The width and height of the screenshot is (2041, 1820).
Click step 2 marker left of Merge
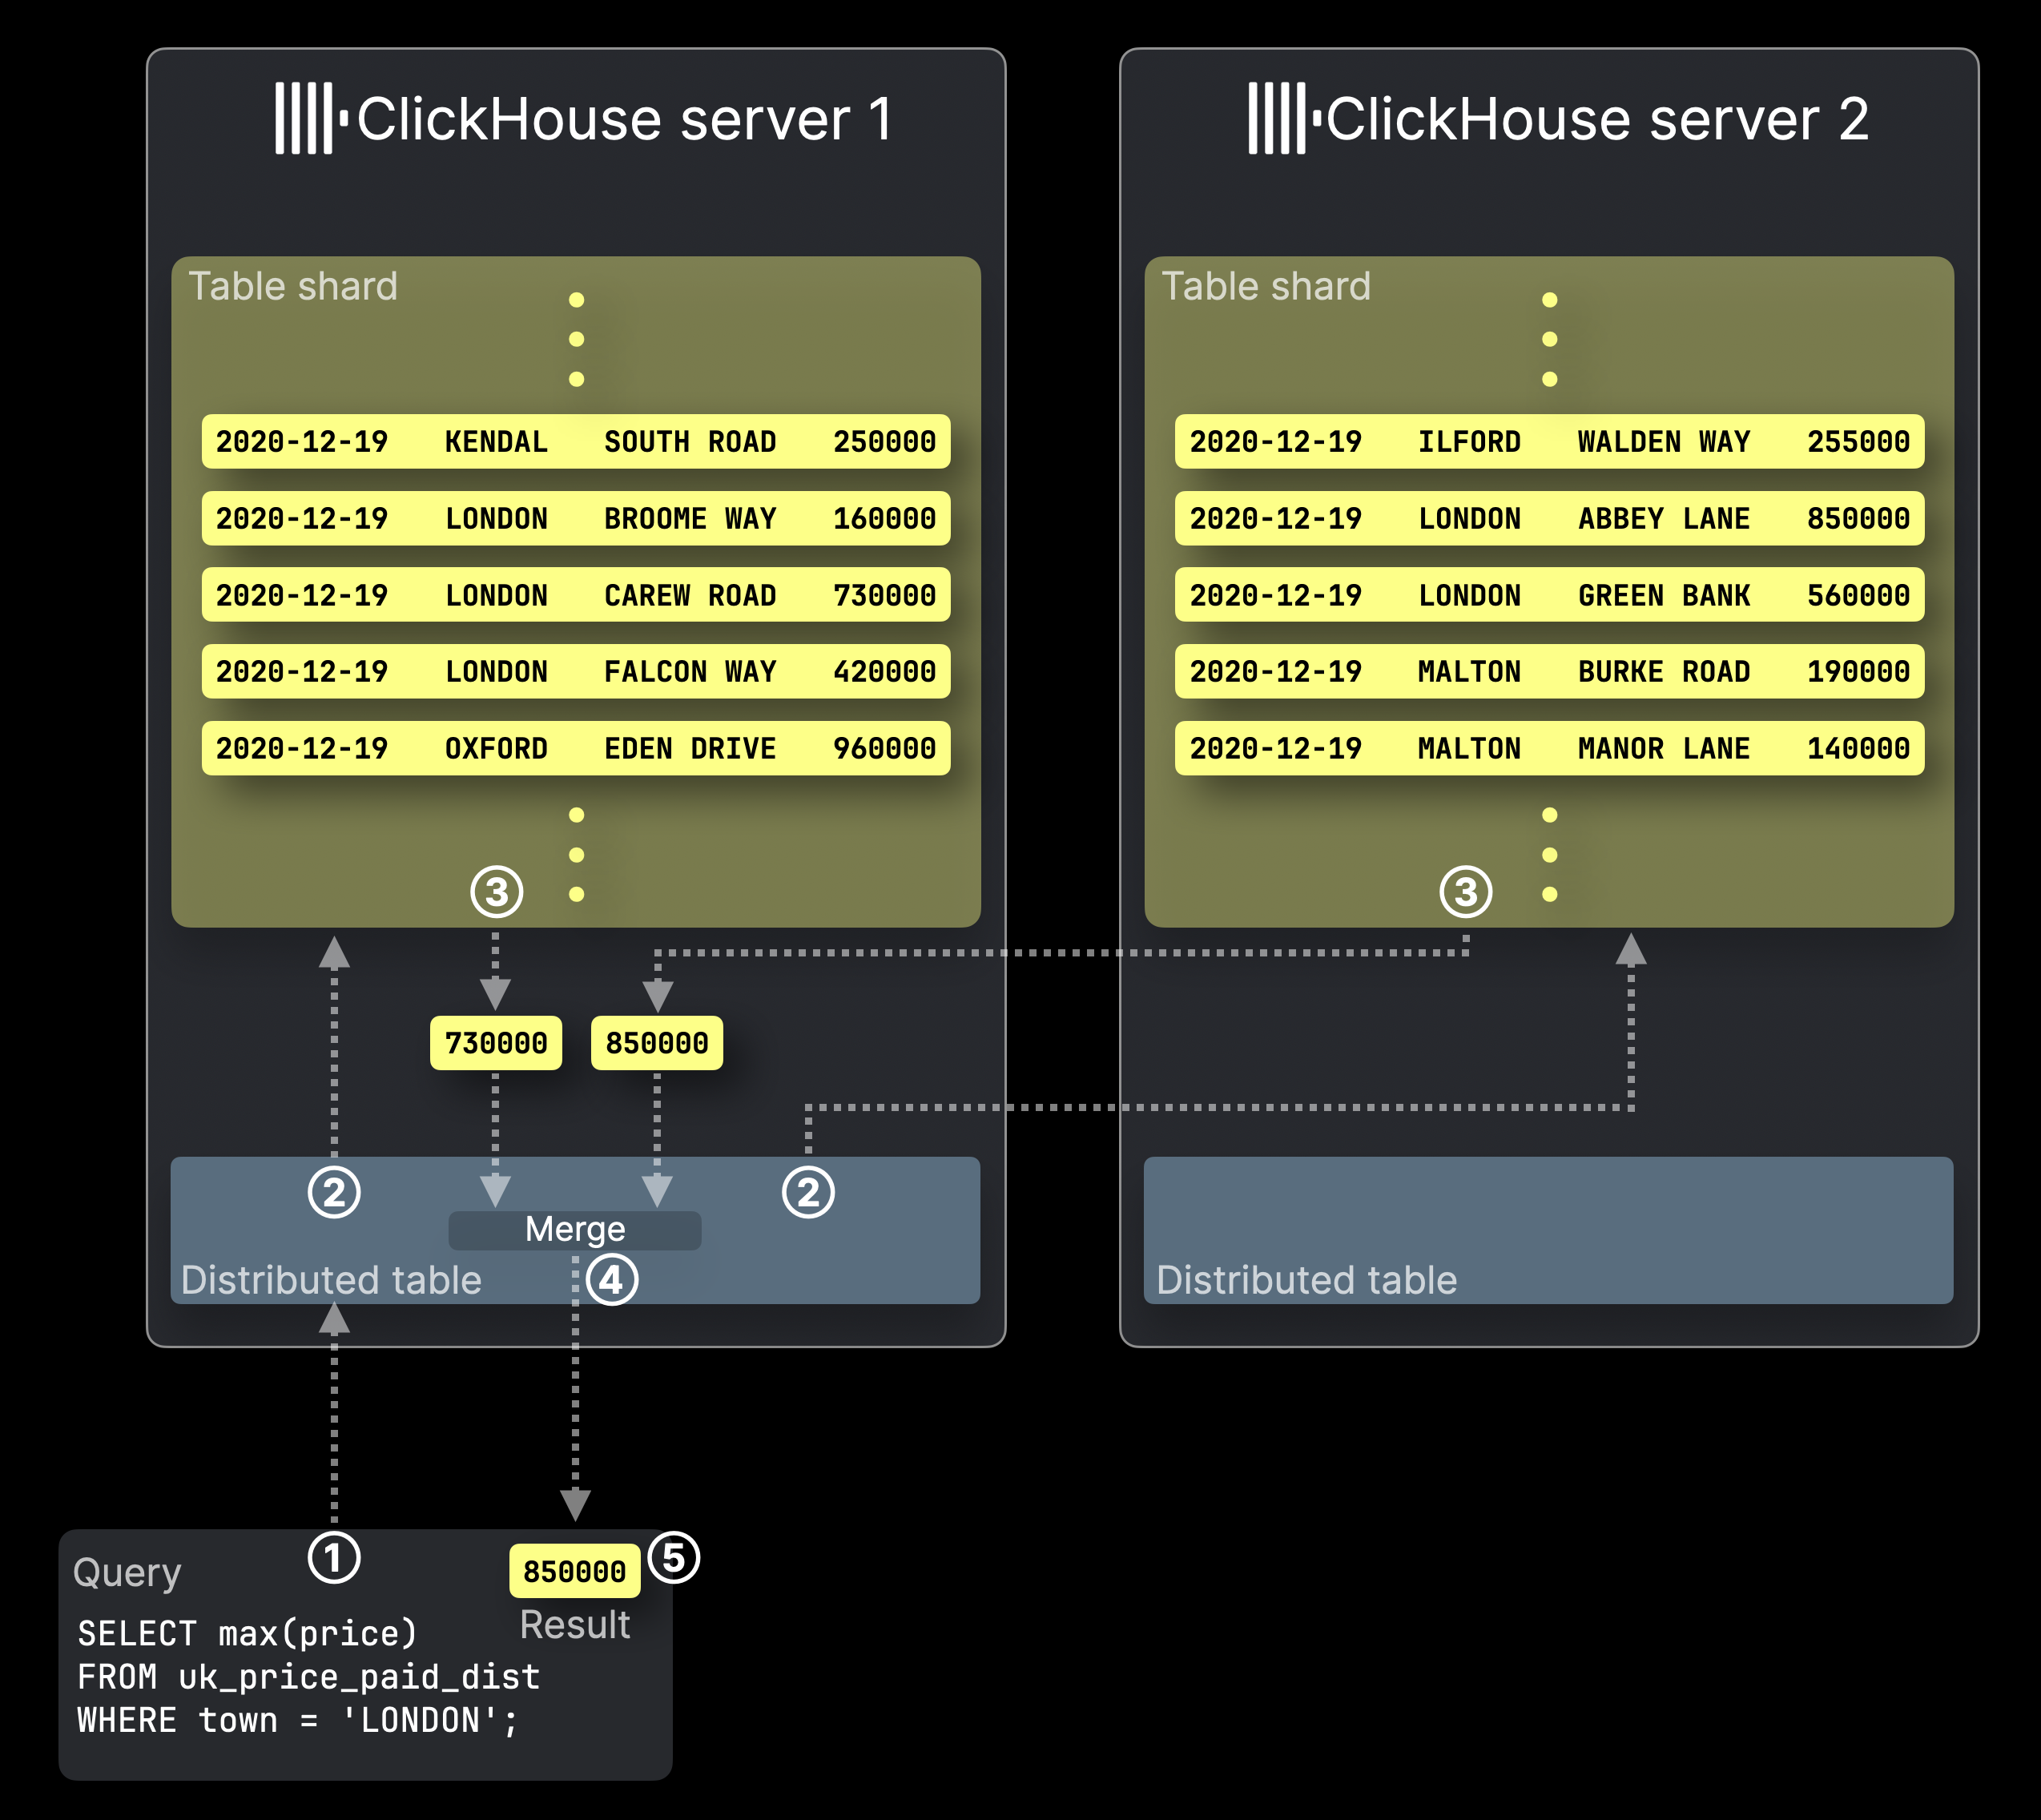(x=334, y=1192)
